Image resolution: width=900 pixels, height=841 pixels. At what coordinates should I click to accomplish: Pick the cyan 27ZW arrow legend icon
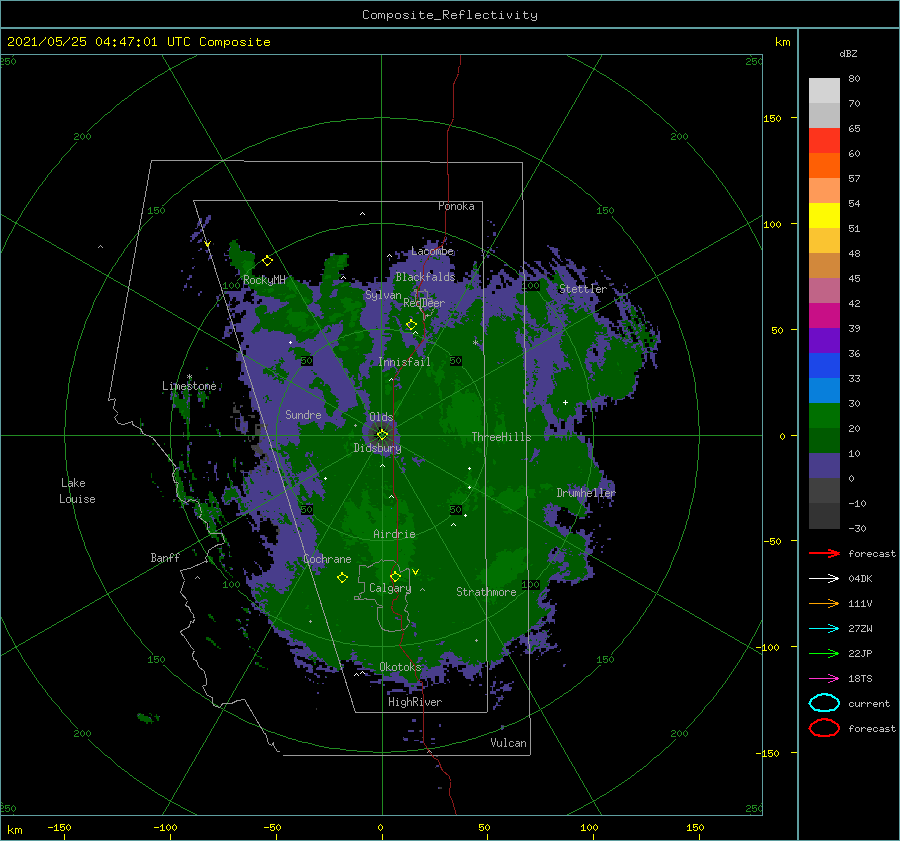pos(824,629)
